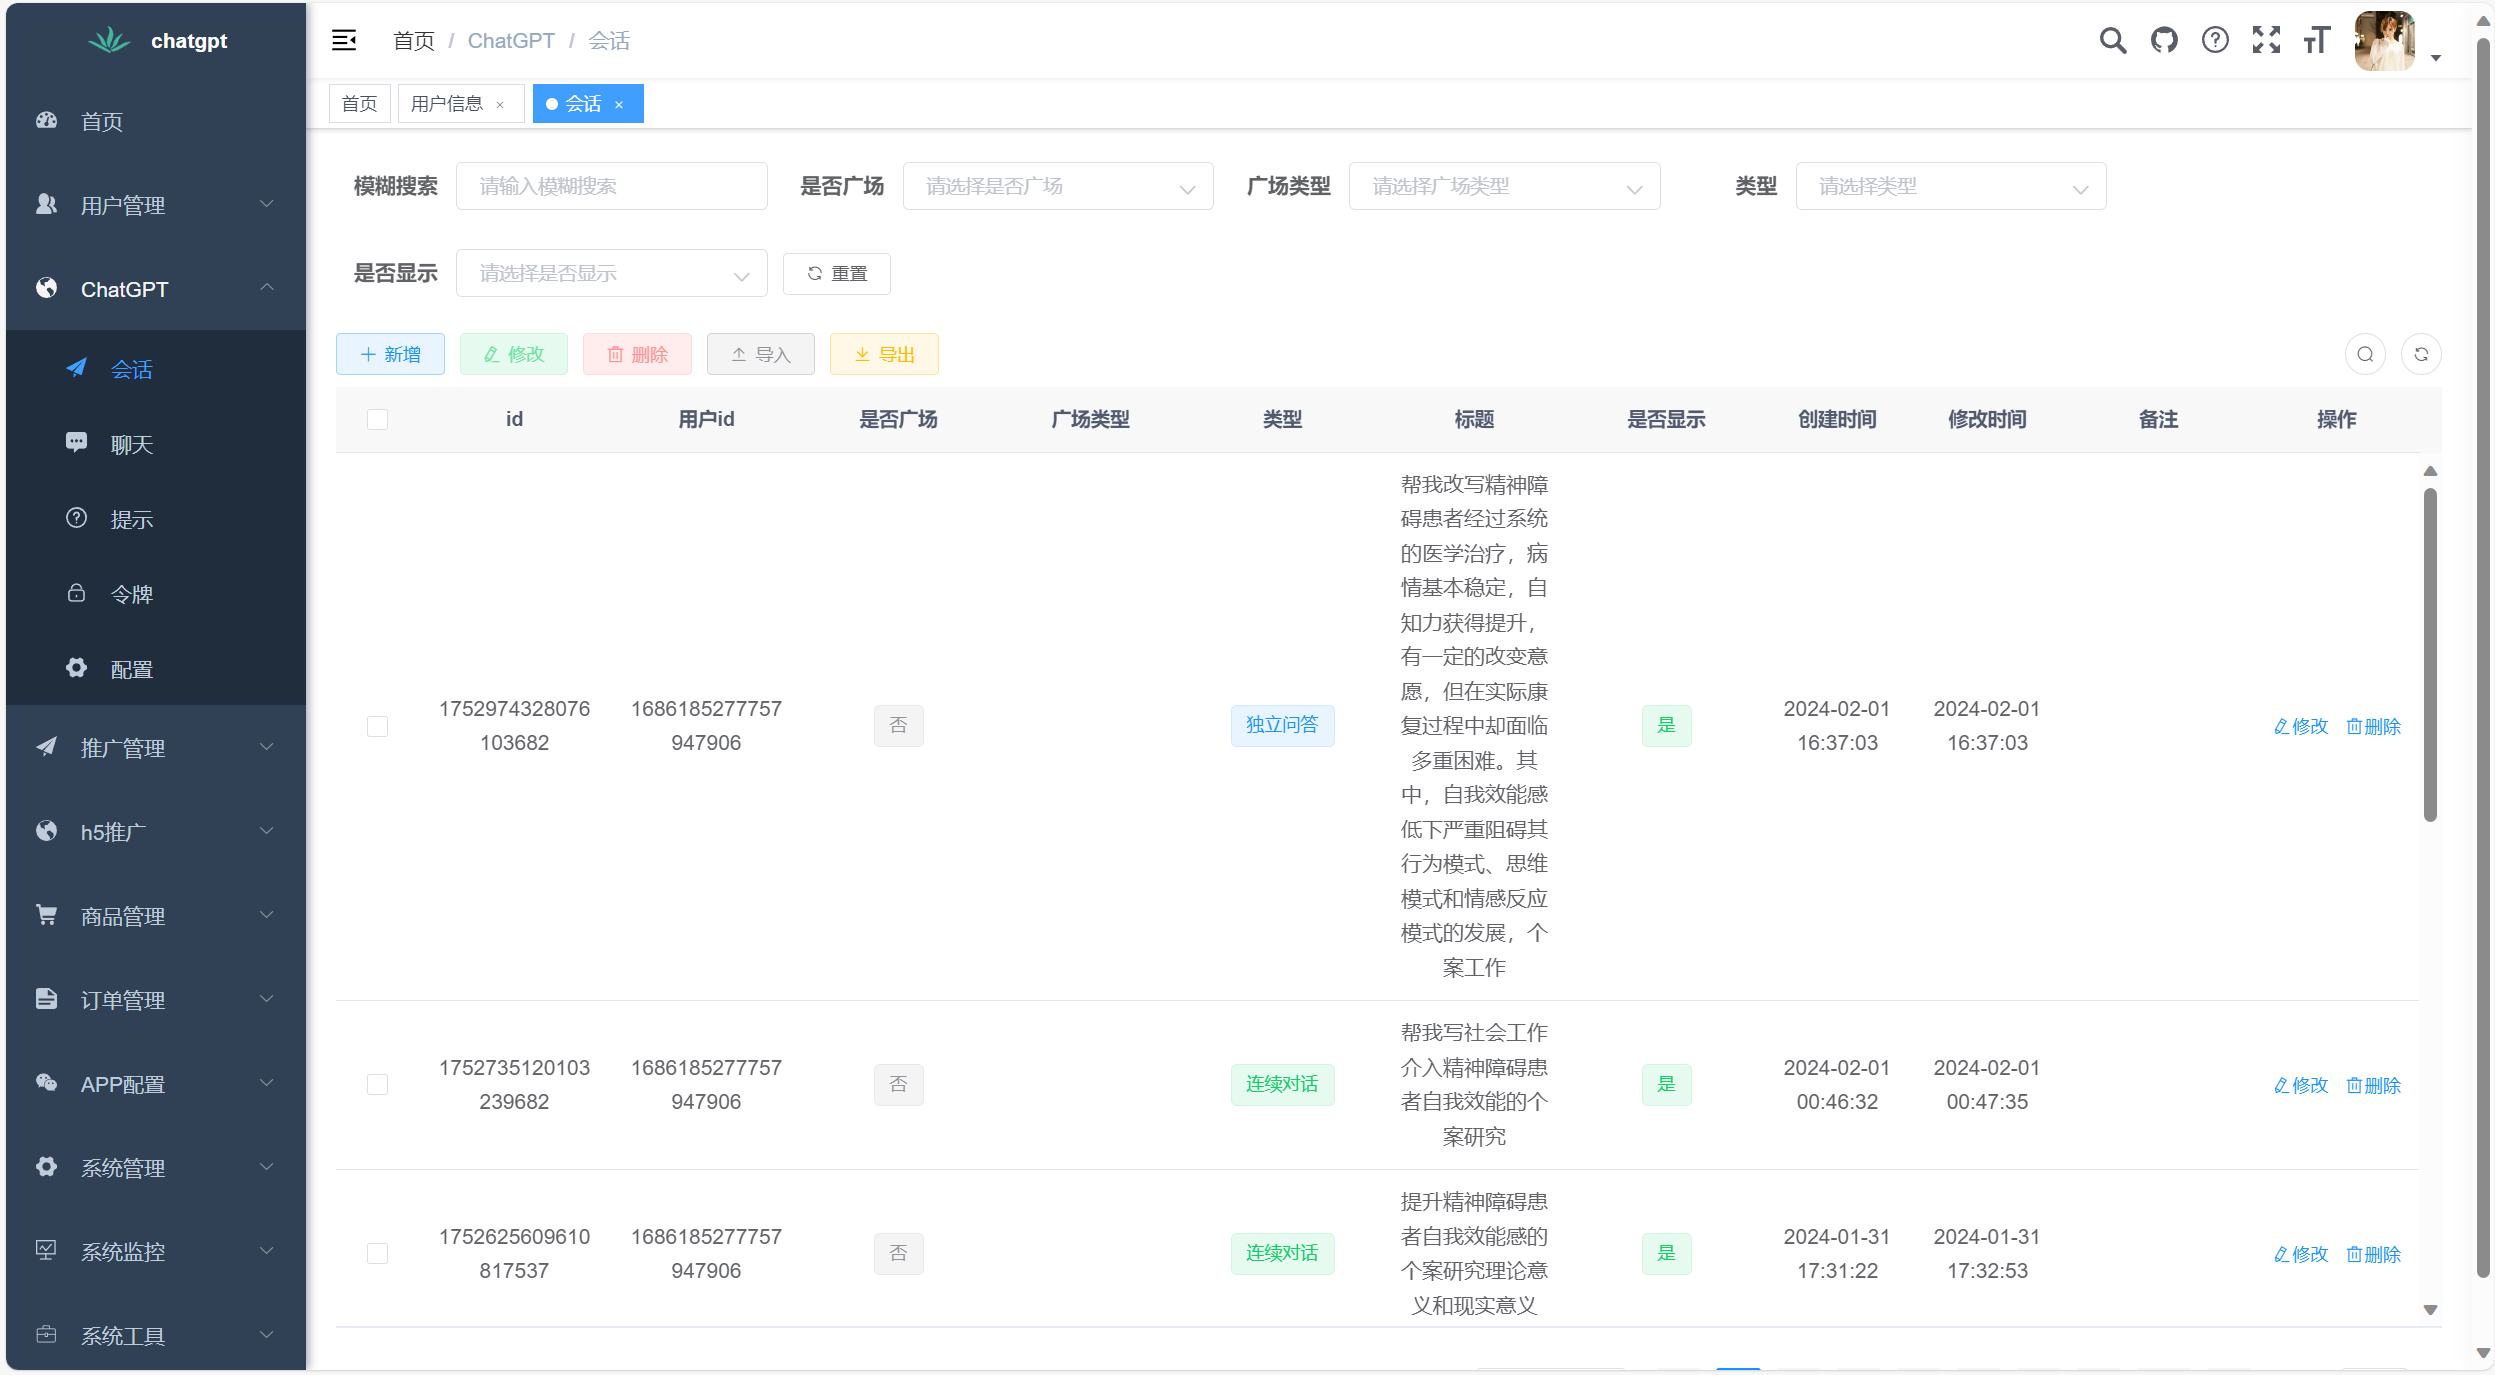Expand the APP配置 sidebar menu
The image size is (2495, 1375).
pyautogui.click(x=156, y=1084)
